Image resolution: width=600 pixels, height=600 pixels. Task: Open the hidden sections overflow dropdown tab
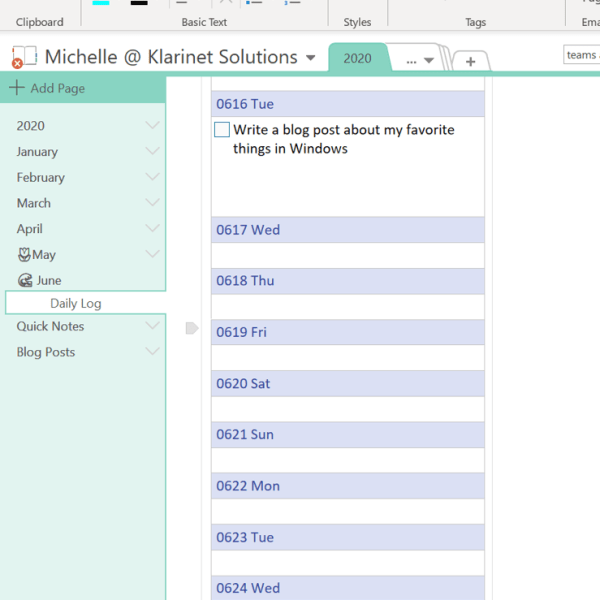pyautogui.click(x=420, y=60)
